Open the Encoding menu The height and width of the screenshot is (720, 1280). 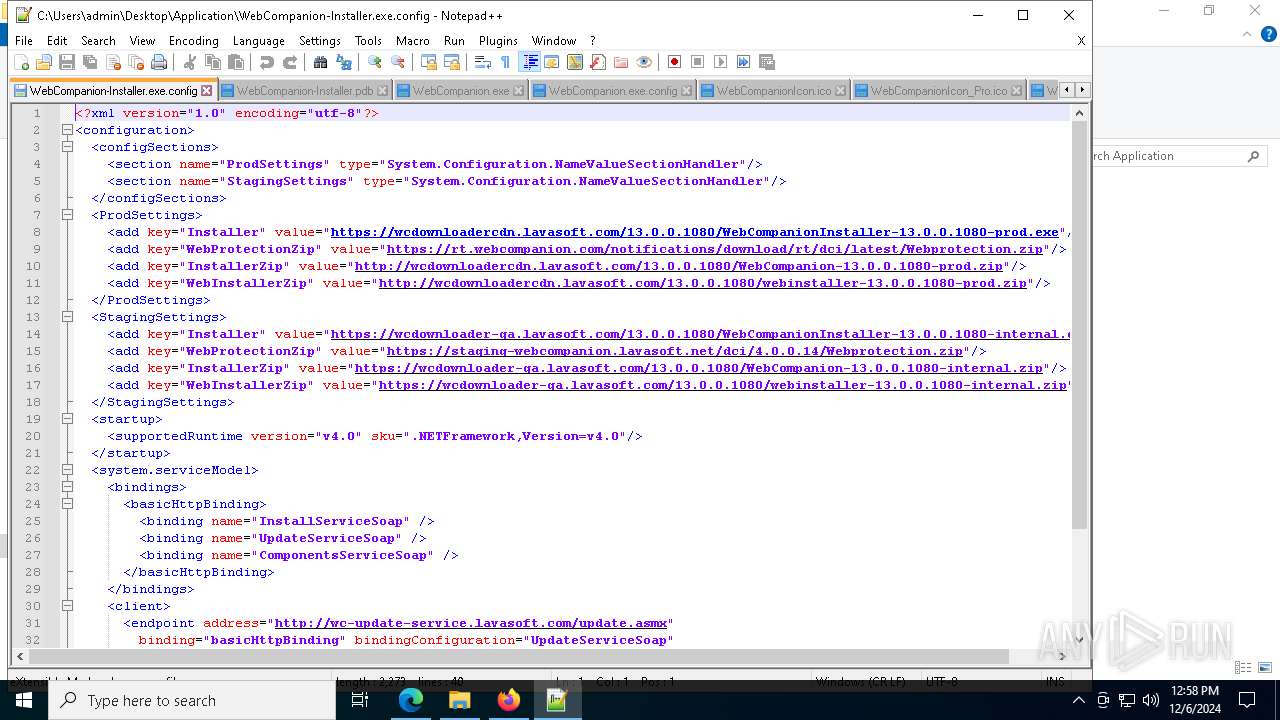(x=194, y=41)
